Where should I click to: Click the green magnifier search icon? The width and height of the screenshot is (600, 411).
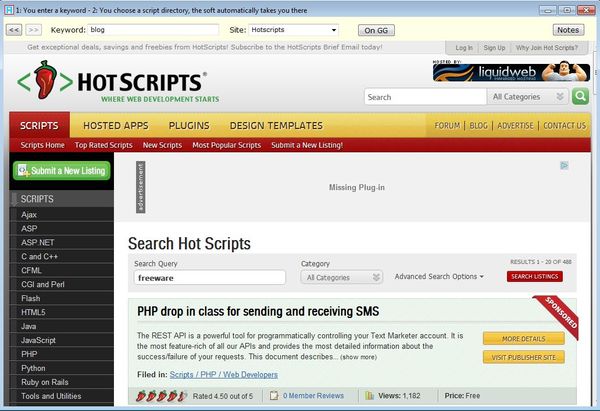pos(580,97)
